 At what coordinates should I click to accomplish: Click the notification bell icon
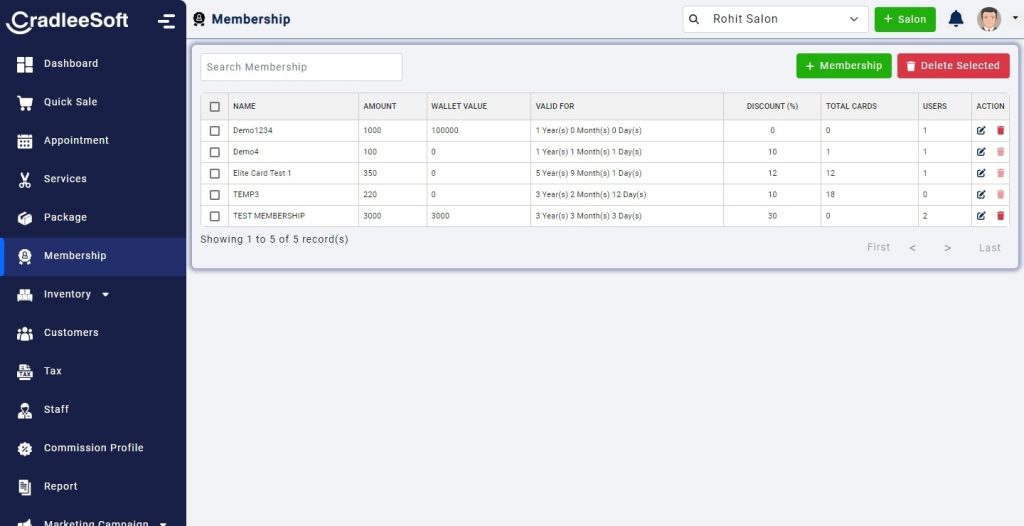pyautogui.click(x=956, y=19)
